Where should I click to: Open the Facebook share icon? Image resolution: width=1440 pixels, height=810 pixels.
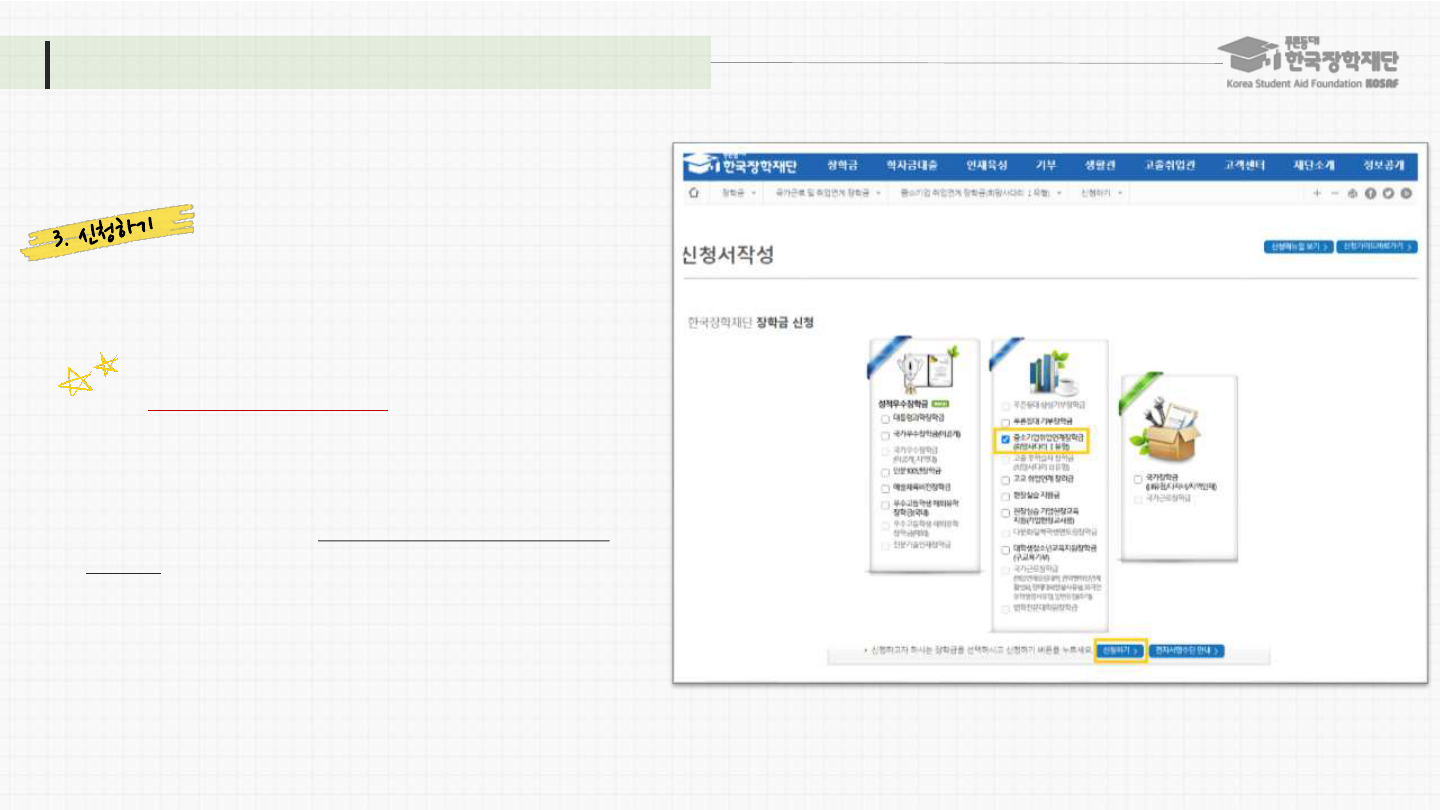pos(1371,193)
